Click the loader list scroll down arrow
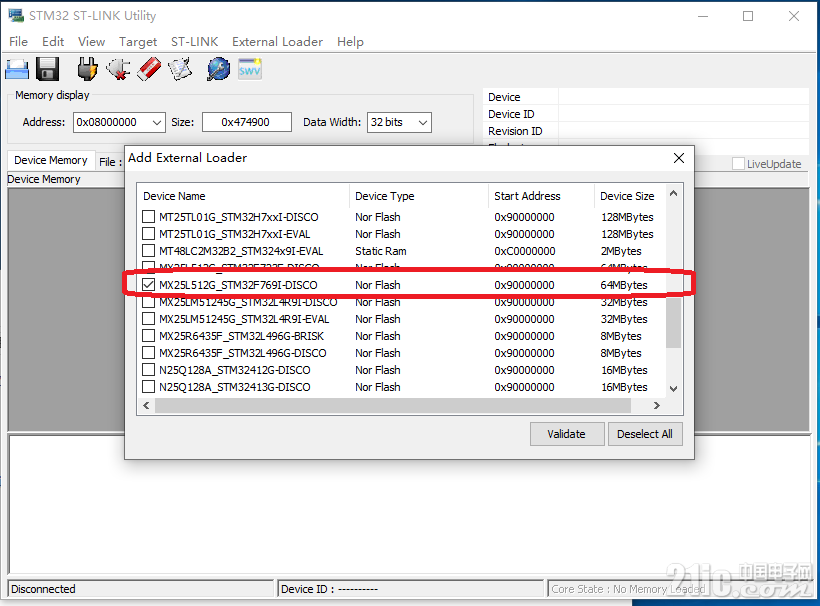Viewport: 820px width, 606px height. pos(674,388)
